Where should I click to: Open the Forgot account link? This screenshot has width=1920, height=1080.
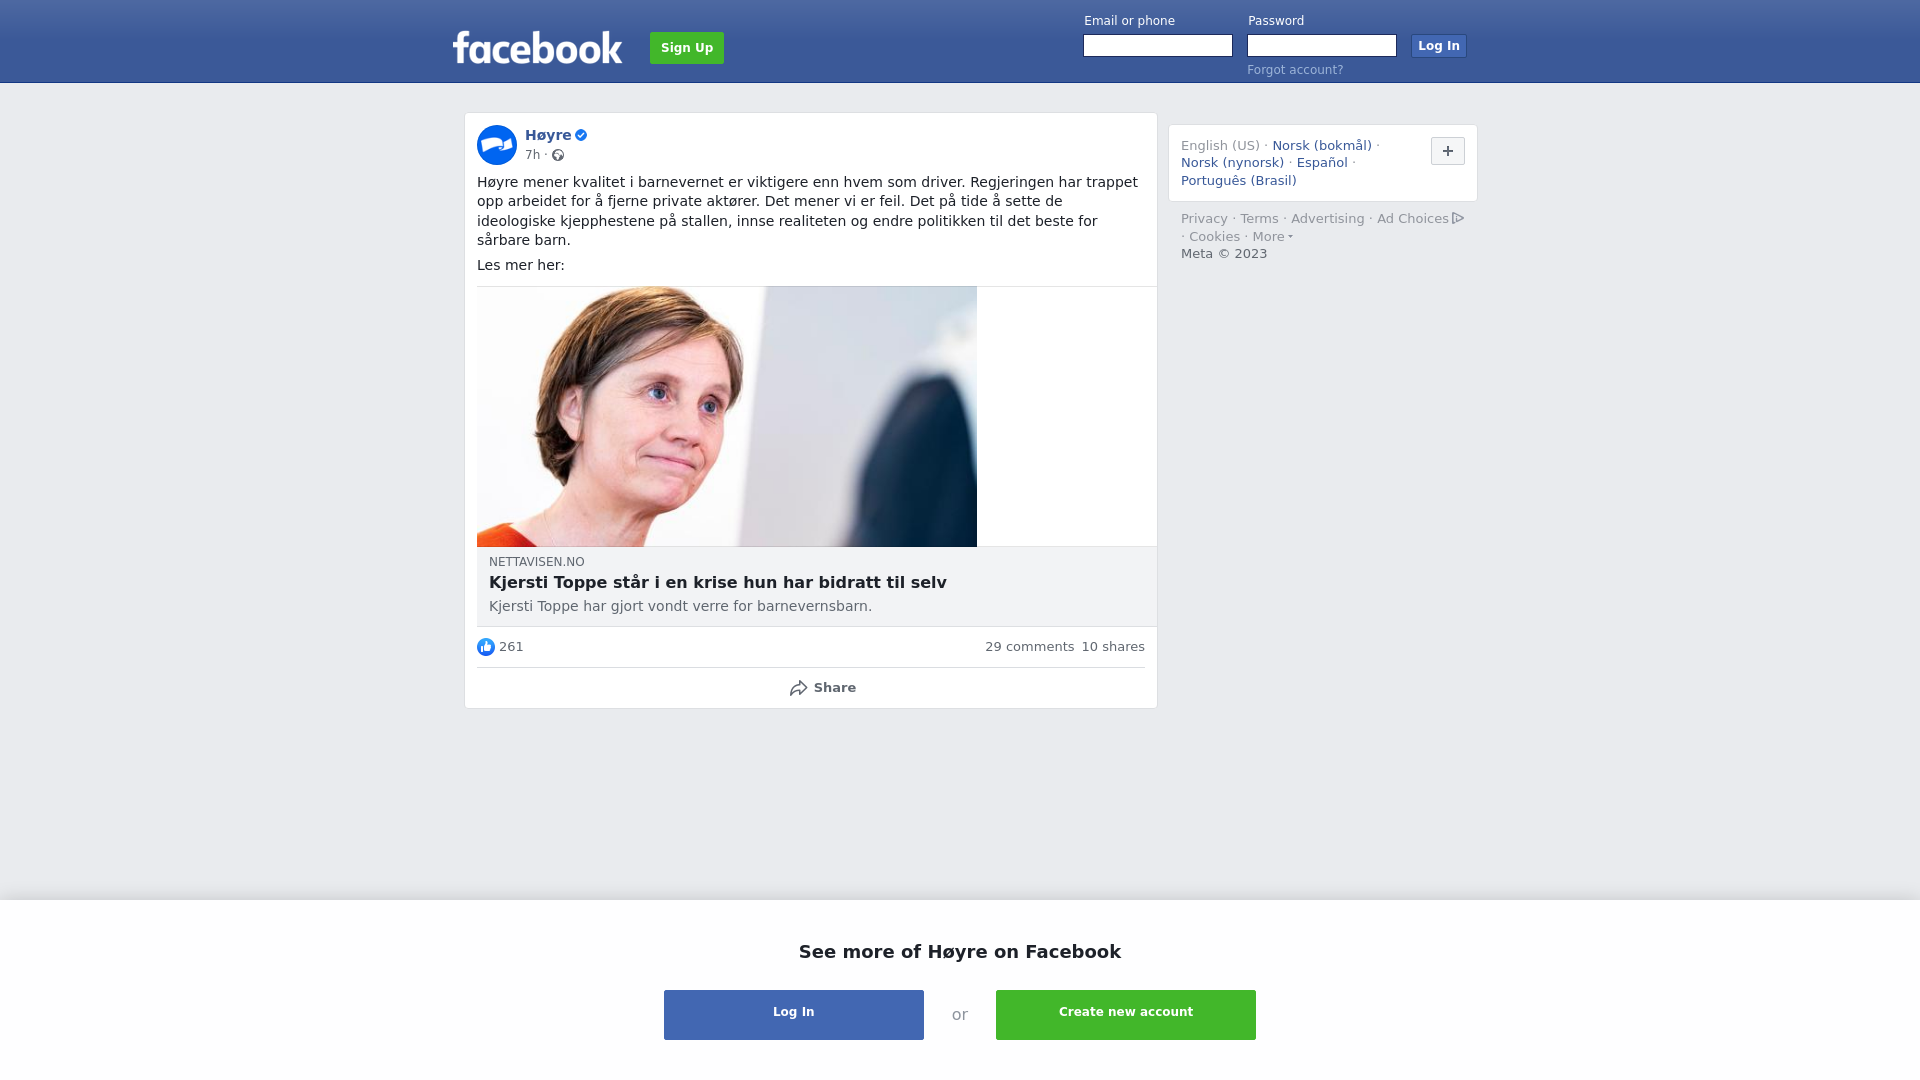1295,70
